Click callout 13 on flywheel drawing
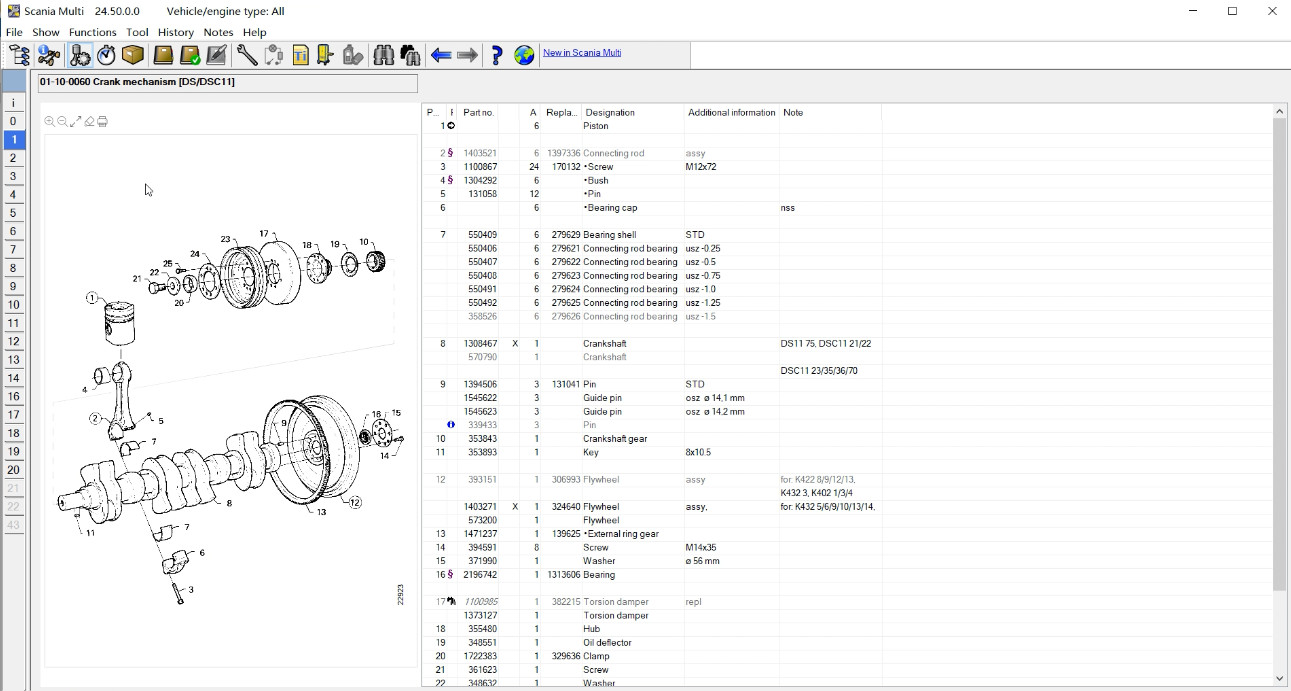 pyautogui.click(x=321, y=512)
